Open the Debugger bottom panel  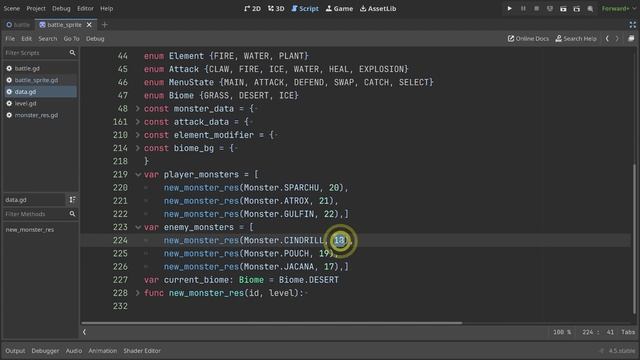[x=45, y=351]
